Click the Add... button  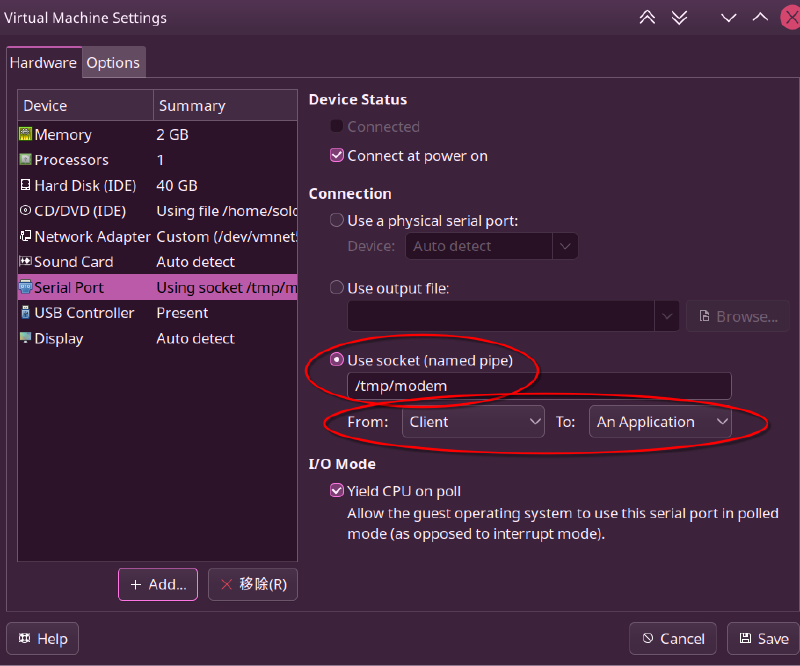pyautogui.click(x=158, y=584)
